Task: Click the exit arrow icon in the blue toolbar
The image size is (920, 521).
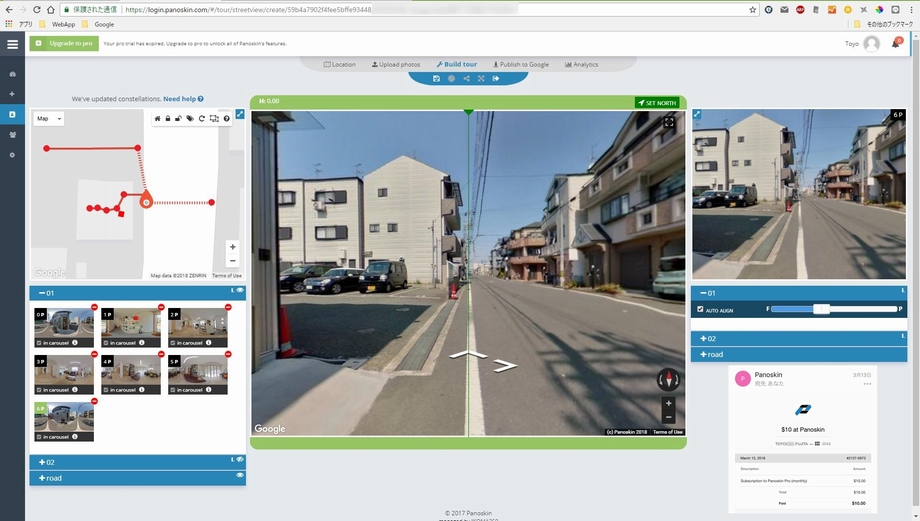Action: pyautogui.click(x=496, y=78)
